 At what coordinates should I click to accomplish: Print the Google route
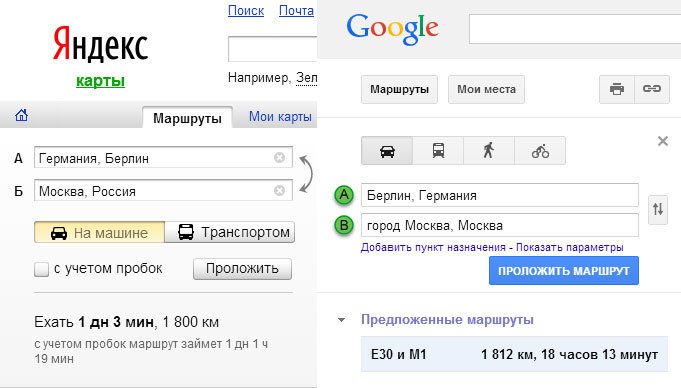617,89
